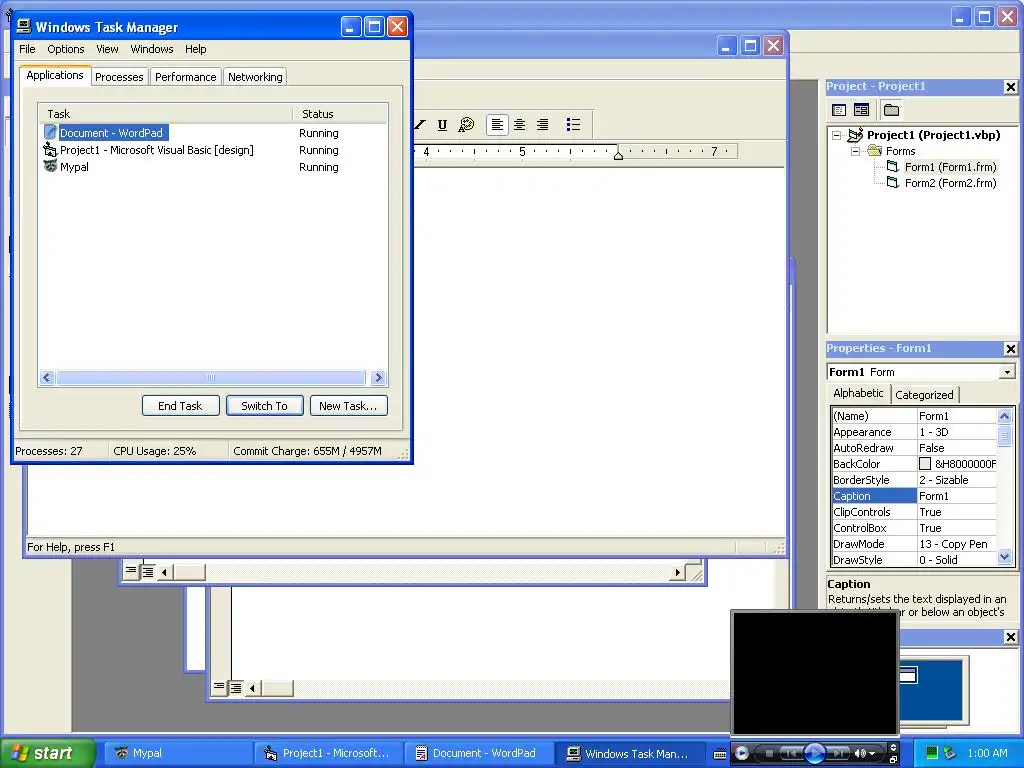Select Document - WordPad task row
Image resolution: width=1024 pixels, height=768 pixels.
pyautogui.click(x=212, y=133)
